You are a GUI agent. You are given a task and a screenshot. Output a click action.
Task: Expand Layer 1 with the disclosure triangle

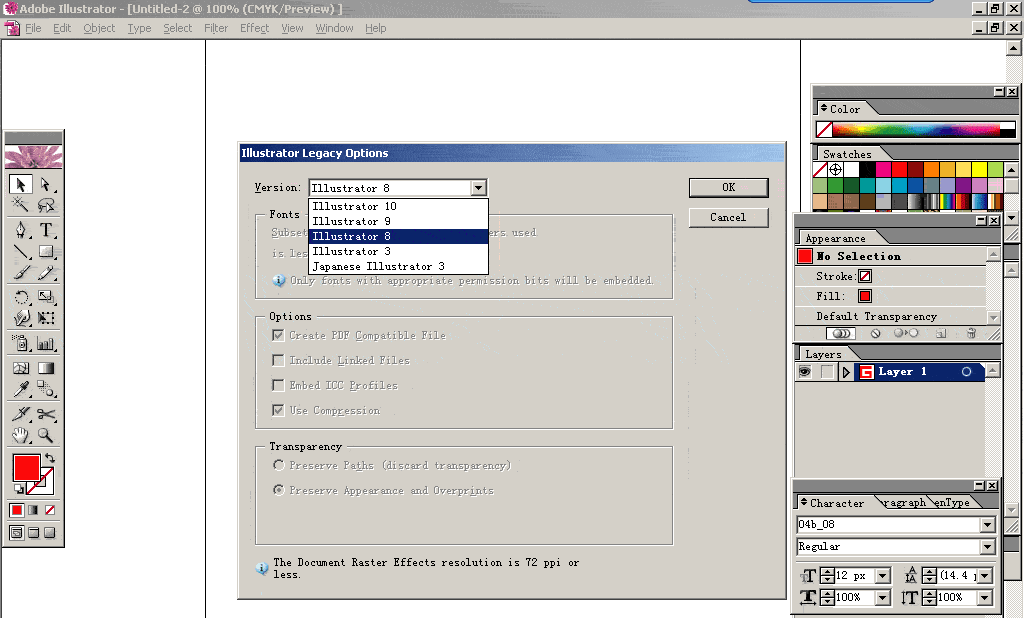coord(846,372)
